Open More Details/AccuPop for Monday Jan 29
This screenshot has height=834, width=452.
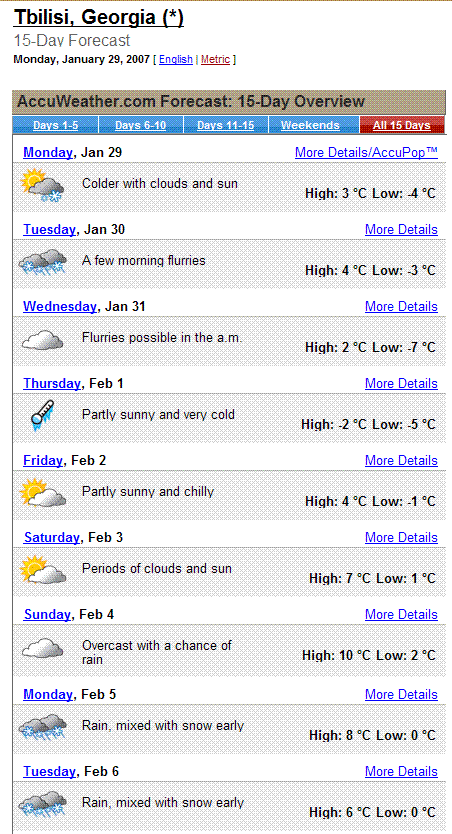pos(366,153)
